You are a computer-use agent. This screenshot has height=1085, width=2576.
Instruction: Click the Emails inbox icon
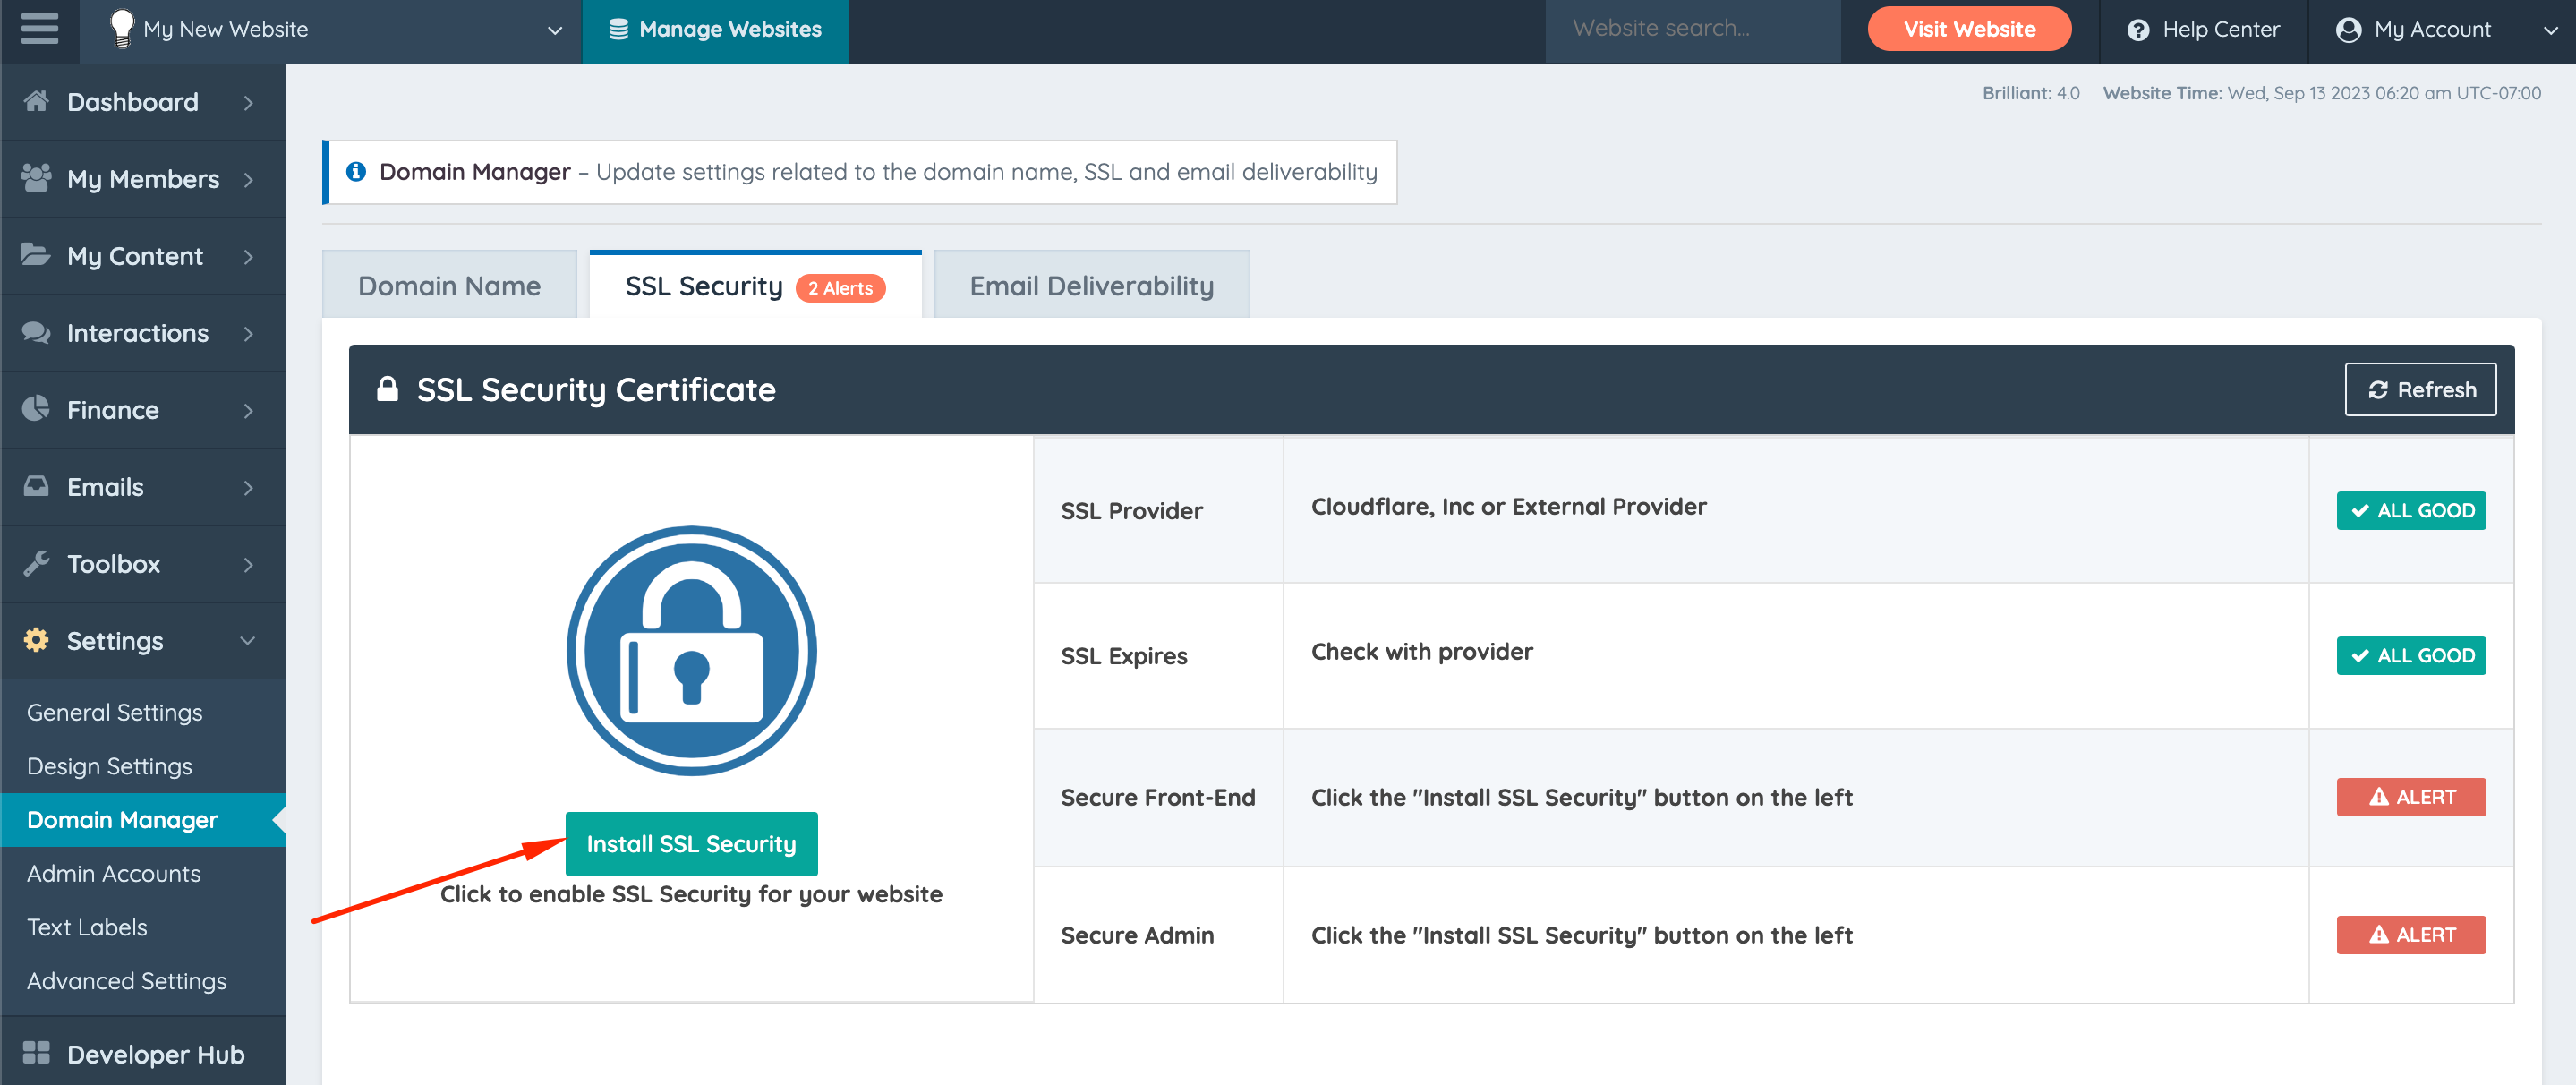coord(36,486)
